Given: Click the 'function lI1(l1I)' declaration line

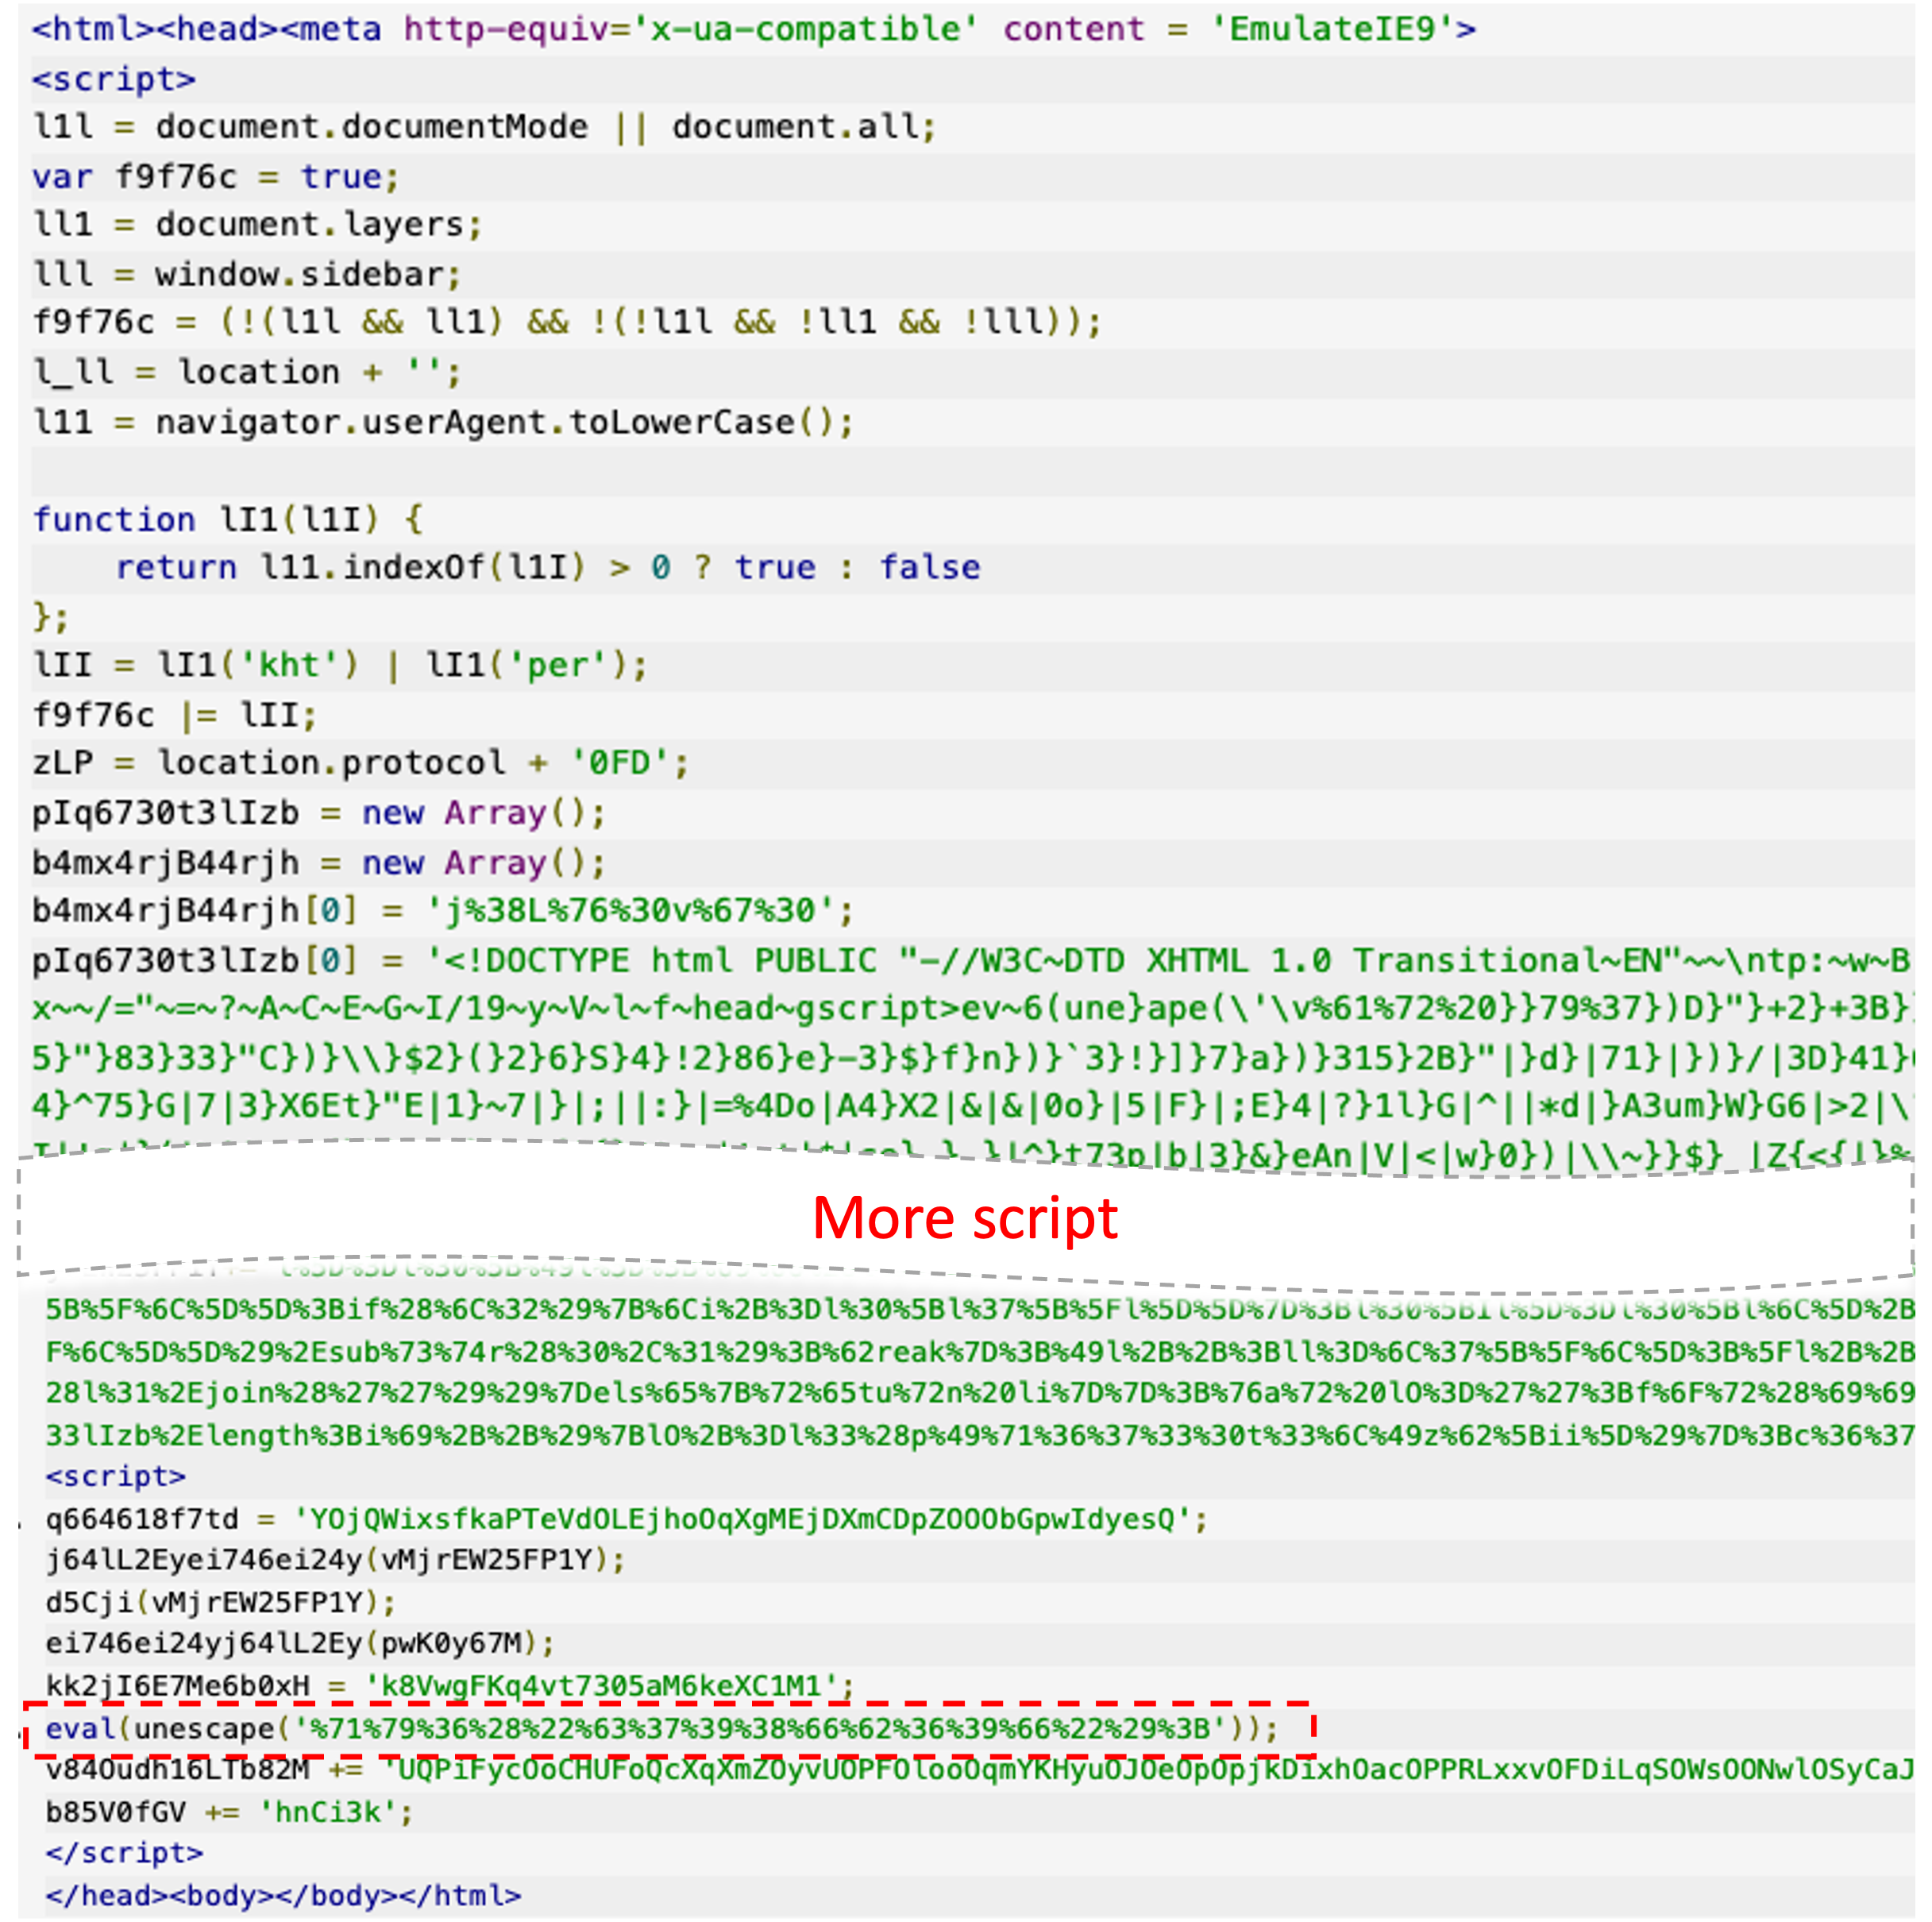Looking at the screenshot, I should click(227, 519).
